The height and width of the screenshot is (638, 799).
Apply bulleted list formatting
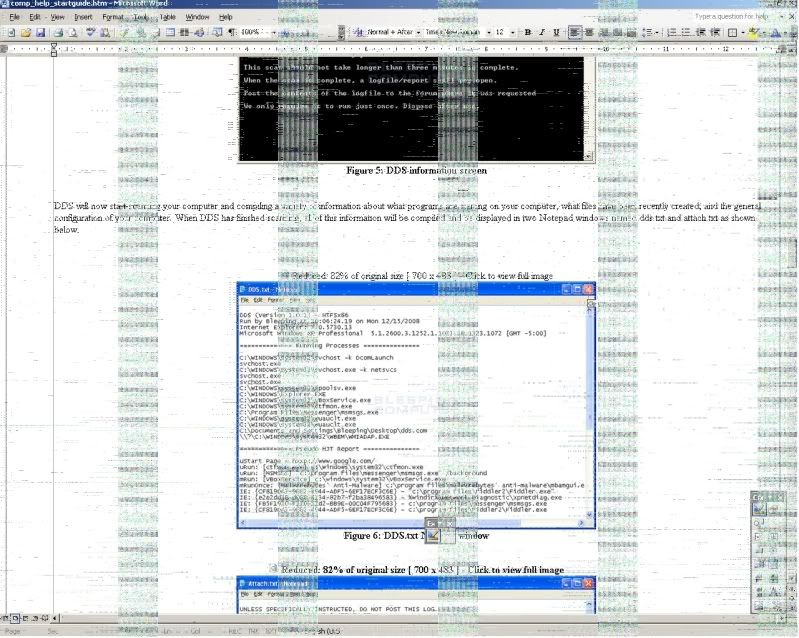click(686, 33)
